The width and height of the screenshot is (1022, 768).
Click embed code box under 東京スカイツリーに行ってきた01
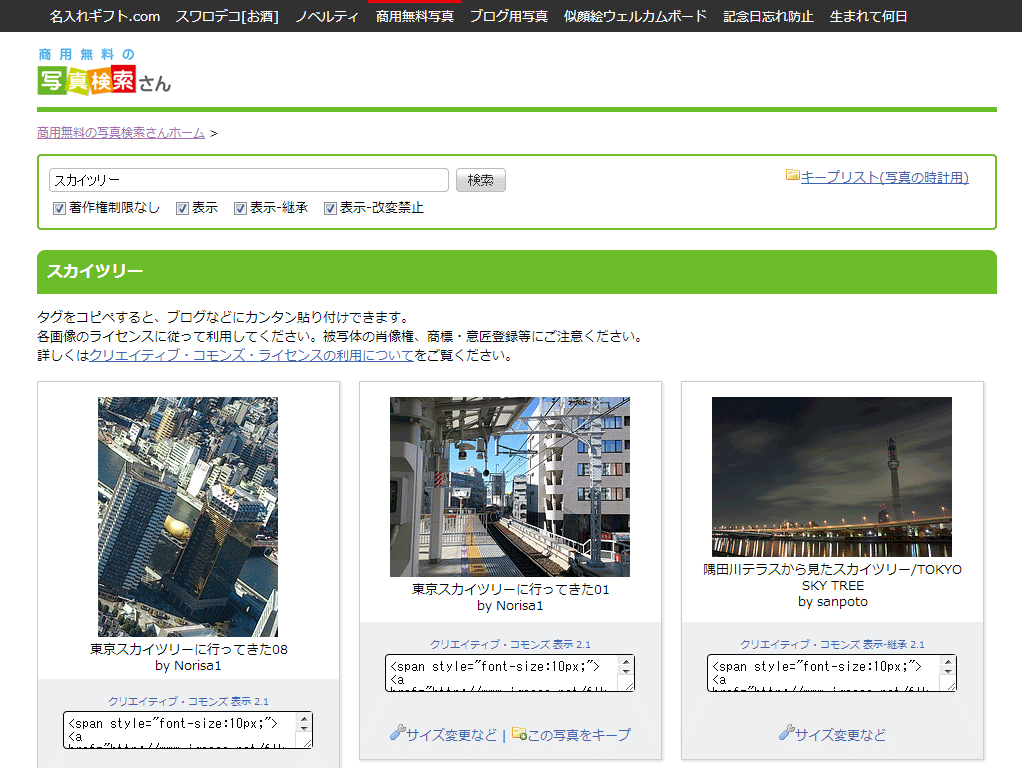tap(510, 673)
